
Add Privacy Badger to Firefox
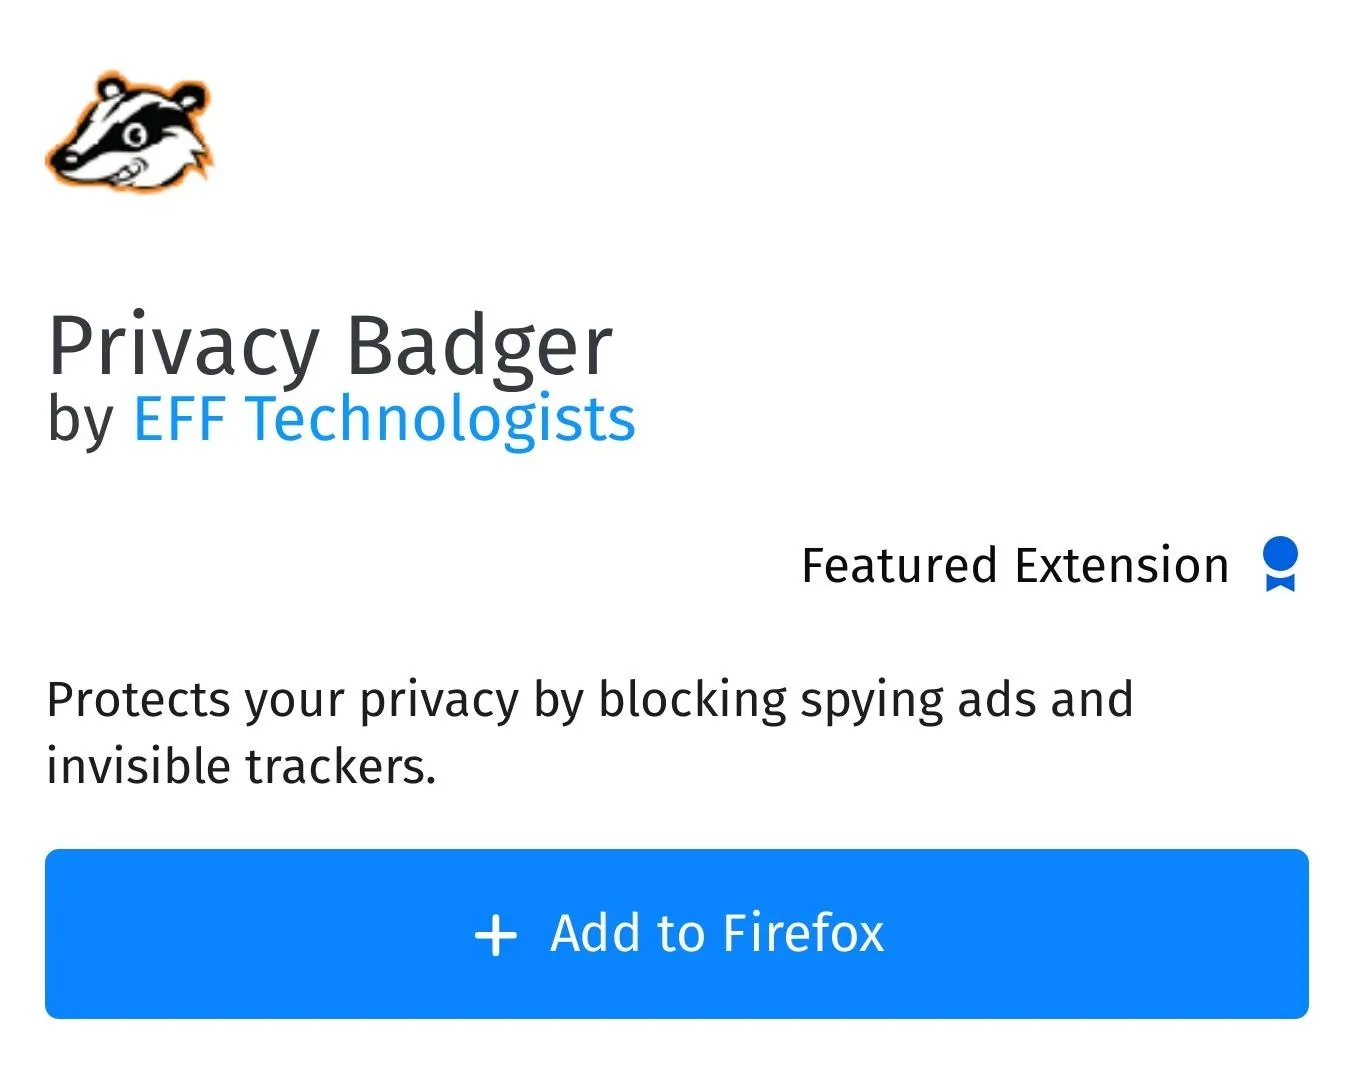tap(677, 934)
